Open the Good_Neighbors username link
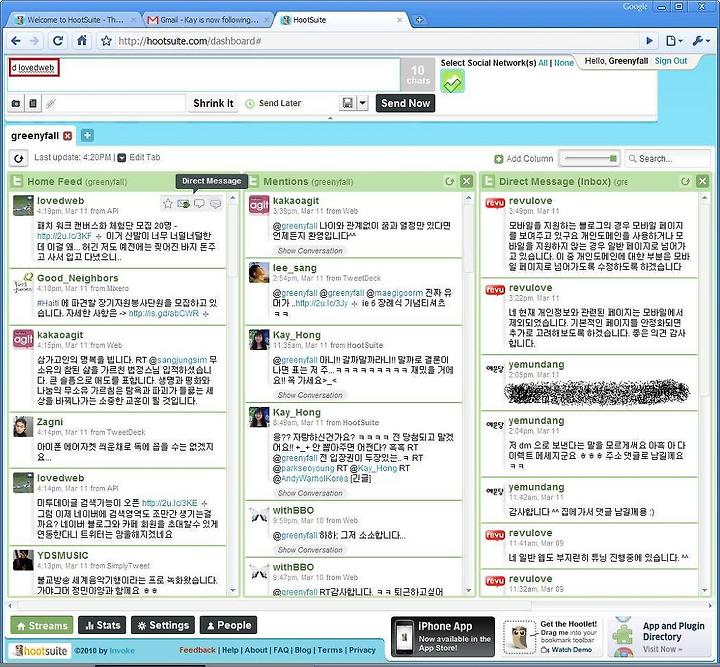Screen dimensions: 720x667 (78, 278)
